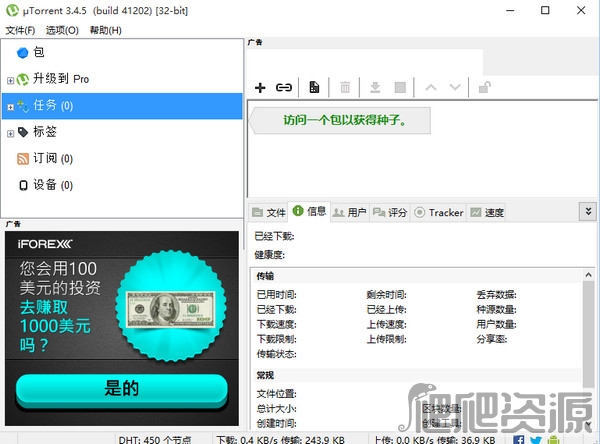Click the 上传 speed status bar entry

click(435, 440)
